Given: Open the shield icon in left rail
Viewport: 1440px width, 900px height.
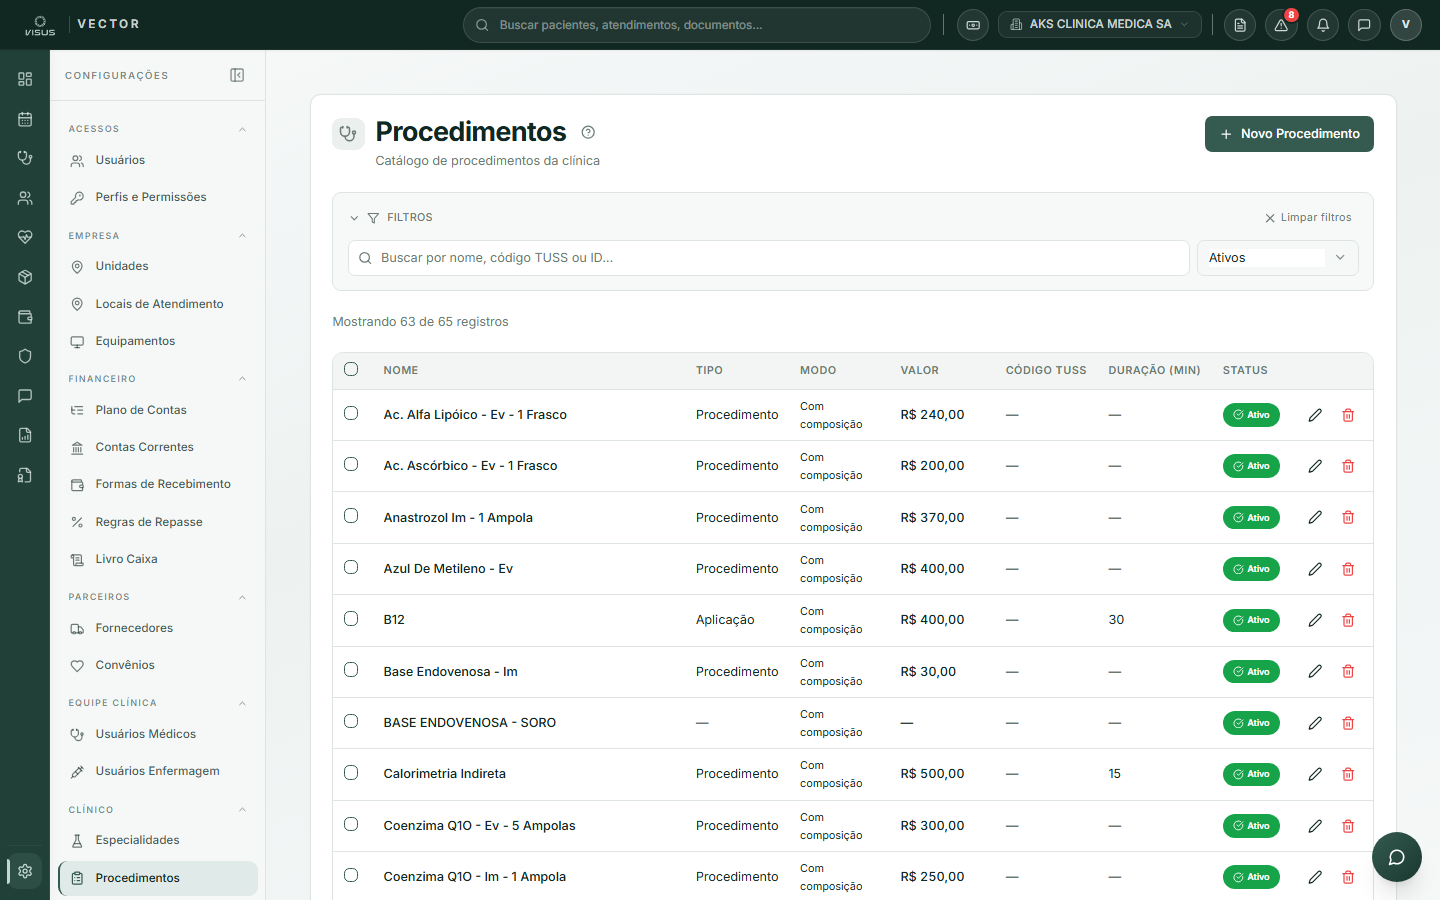Looking at the screenshot, I should (x=25, y=356).
